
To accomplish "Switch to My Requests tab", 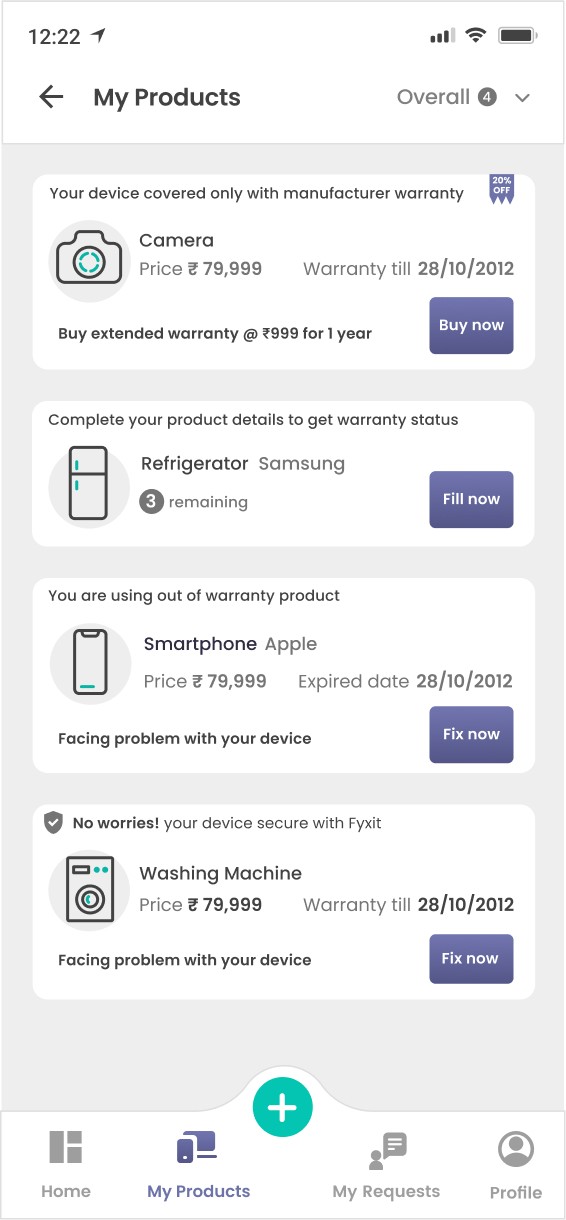I will (386, 1165).
